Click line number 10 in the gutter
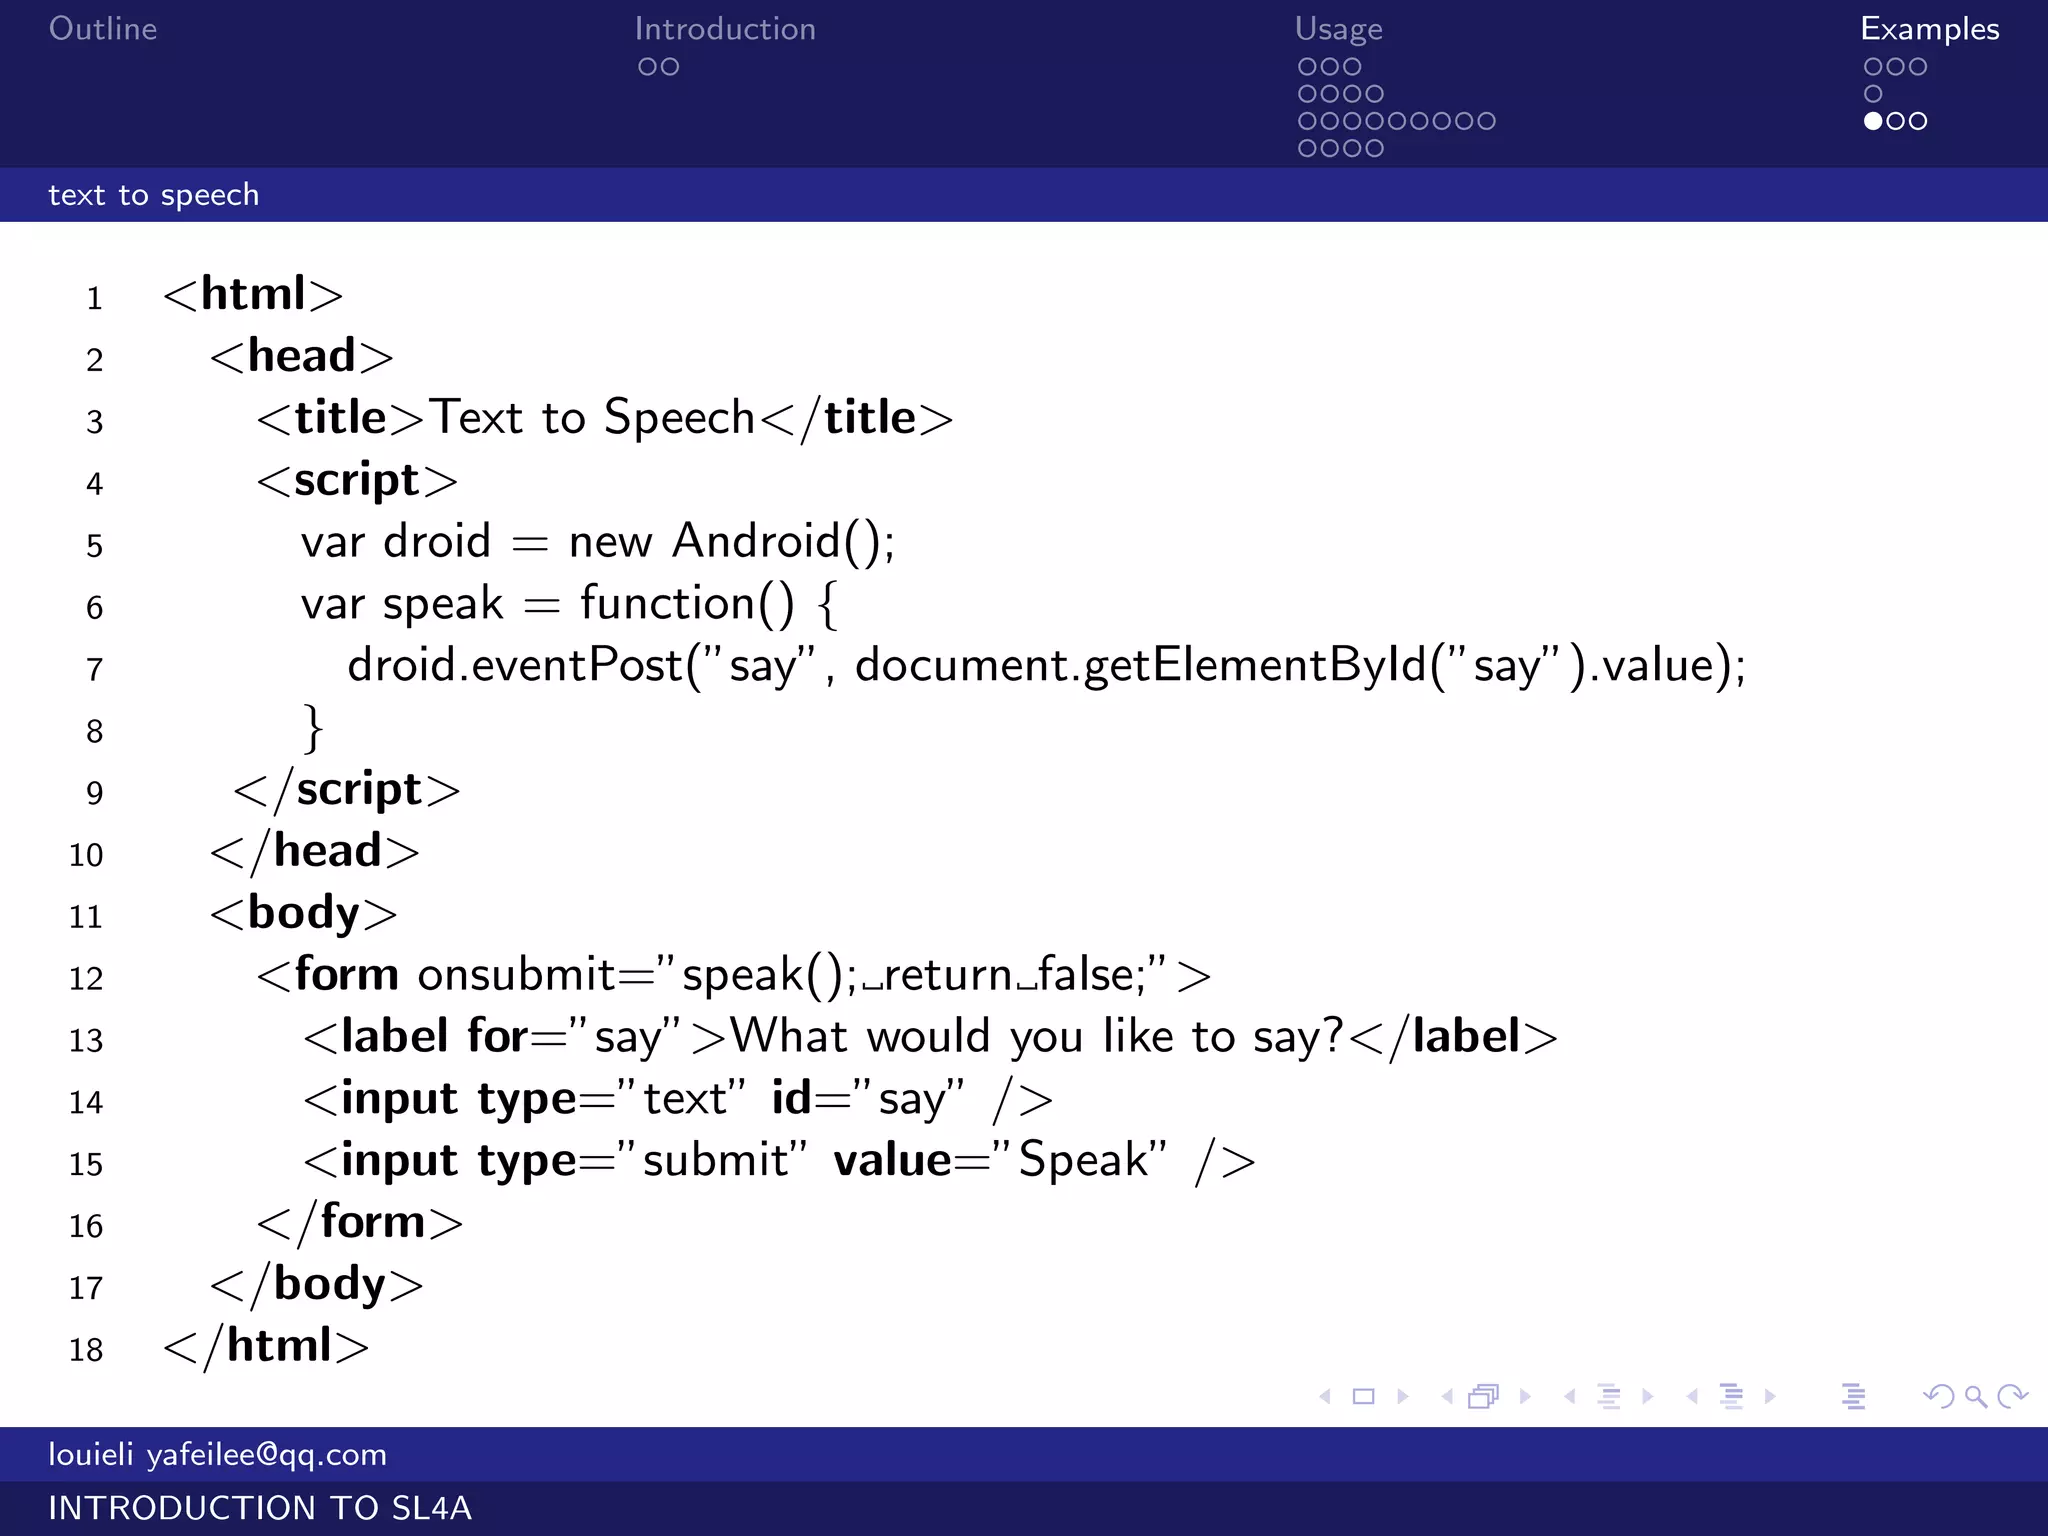Image resolution: width=2048 pixels, height=1536 pixels. pos(86,855)
